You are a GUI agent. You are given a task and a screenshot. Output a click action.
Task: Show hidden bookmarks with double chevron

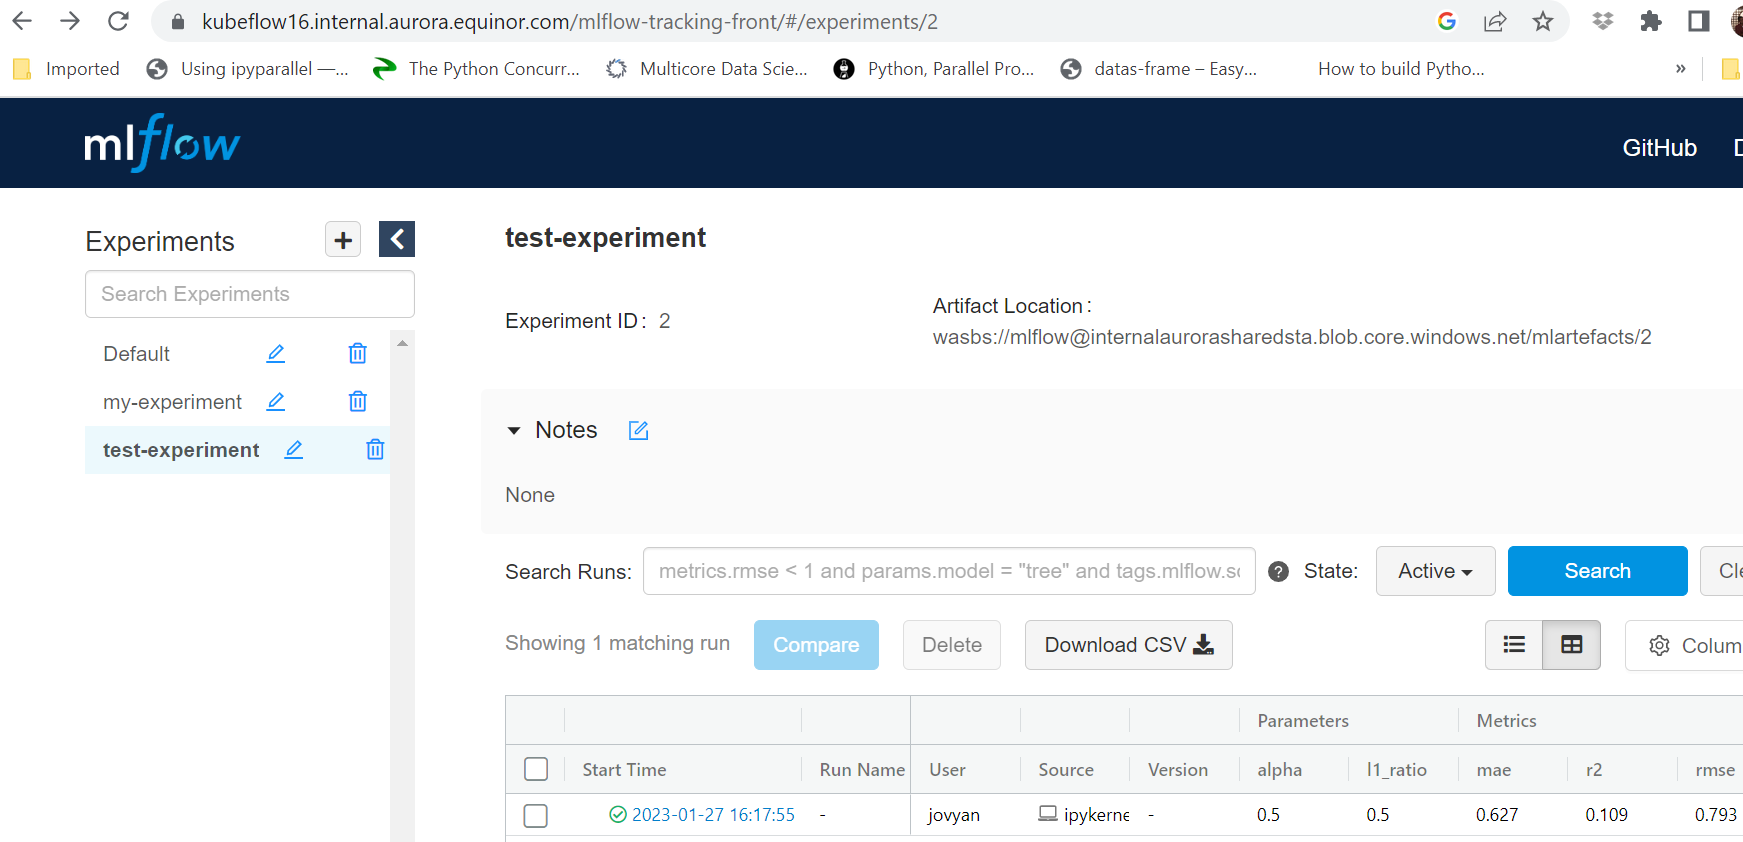click(x=1680, y=69)
